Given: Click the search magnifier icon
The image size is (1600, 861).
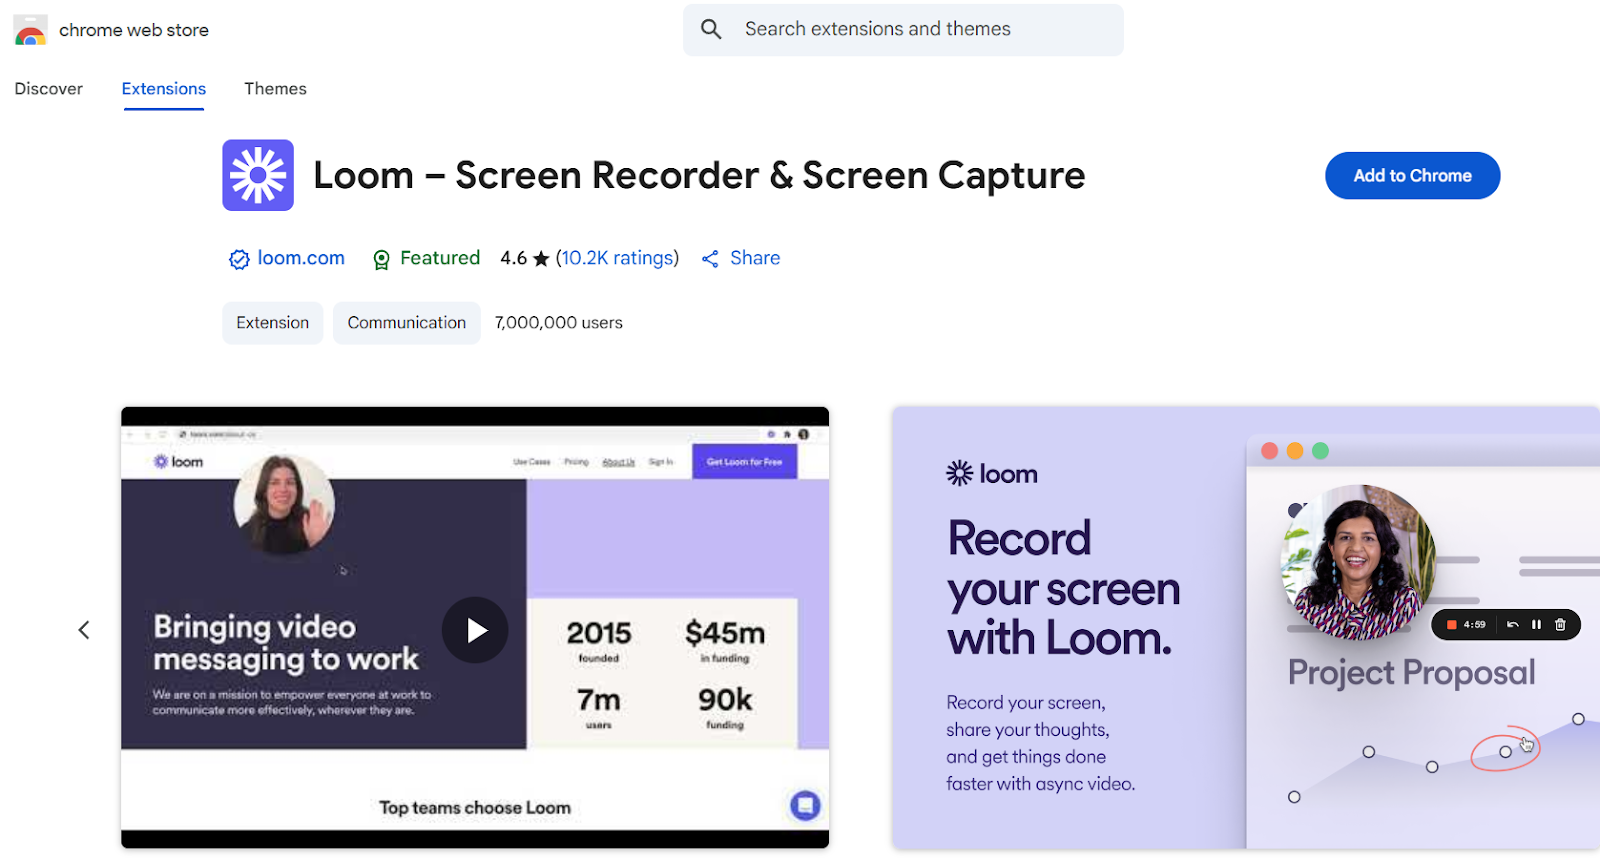Looking at the screenshot, I should click(x=711, y=29).
